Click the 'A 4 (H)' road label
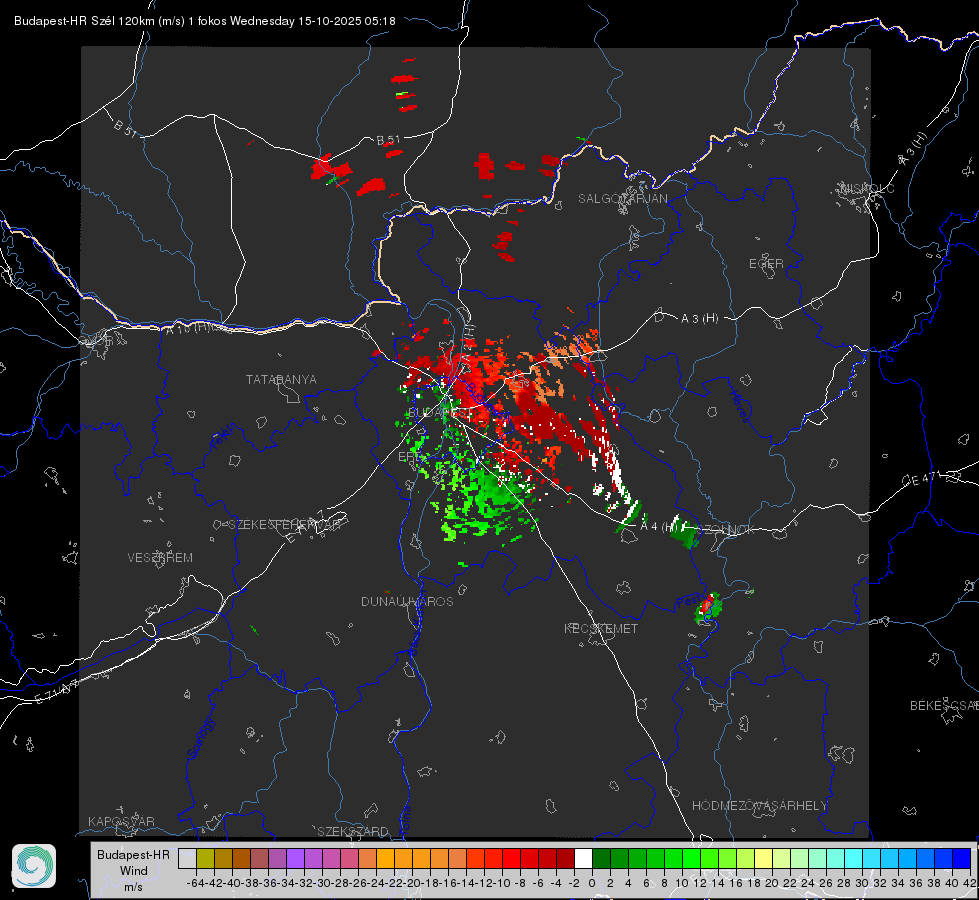 (x=658, y=527)
